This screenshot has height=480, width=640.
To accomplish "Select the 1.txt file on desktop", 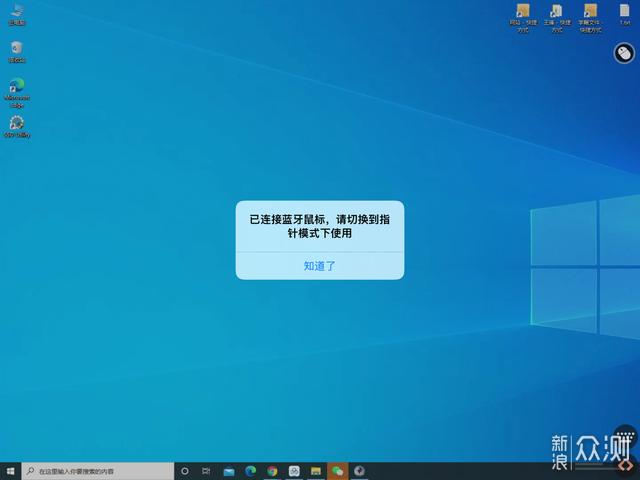I will click(625, 14).
